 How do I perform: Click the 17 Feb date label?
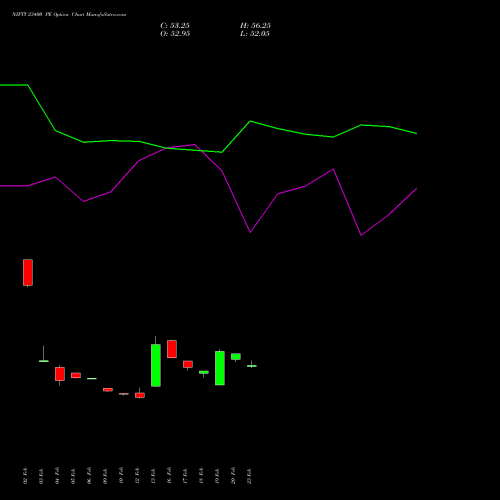coord(185,476)
